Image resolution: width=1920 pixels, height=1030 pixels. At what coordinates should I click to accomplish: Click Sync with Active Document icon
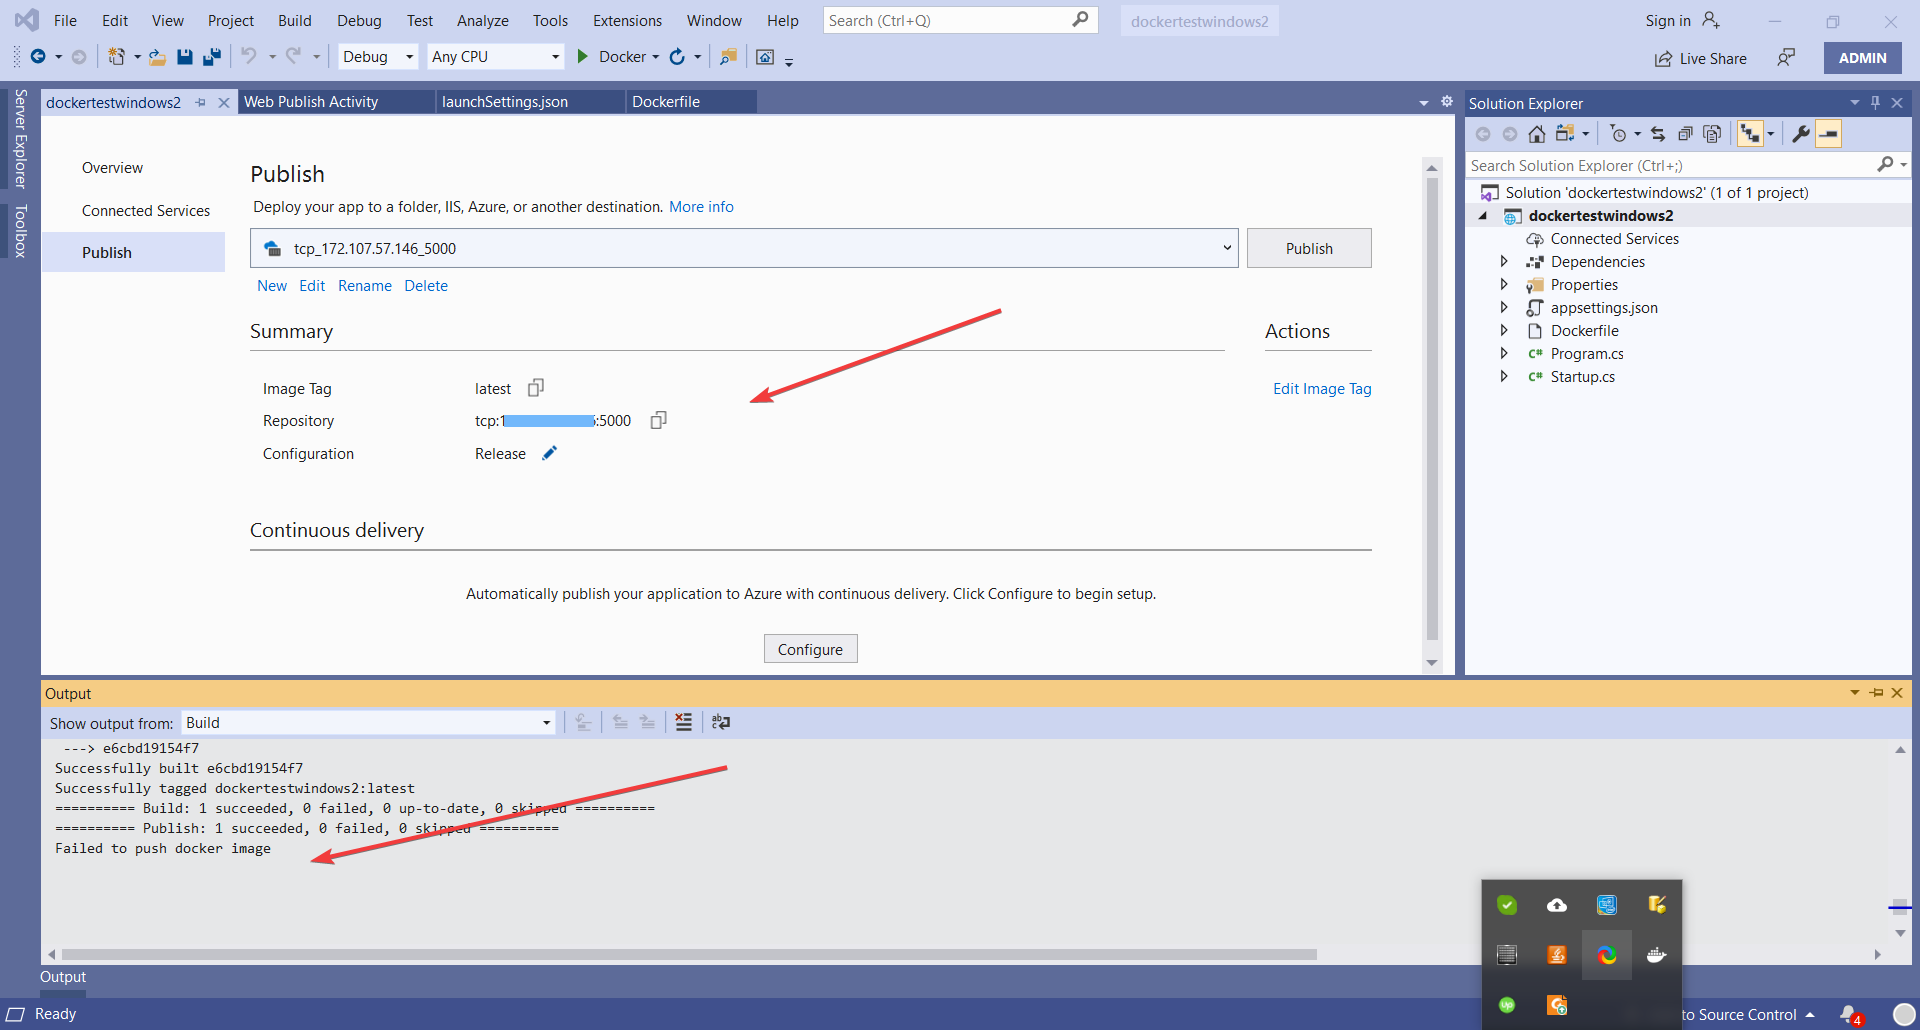coord(1658,134)
